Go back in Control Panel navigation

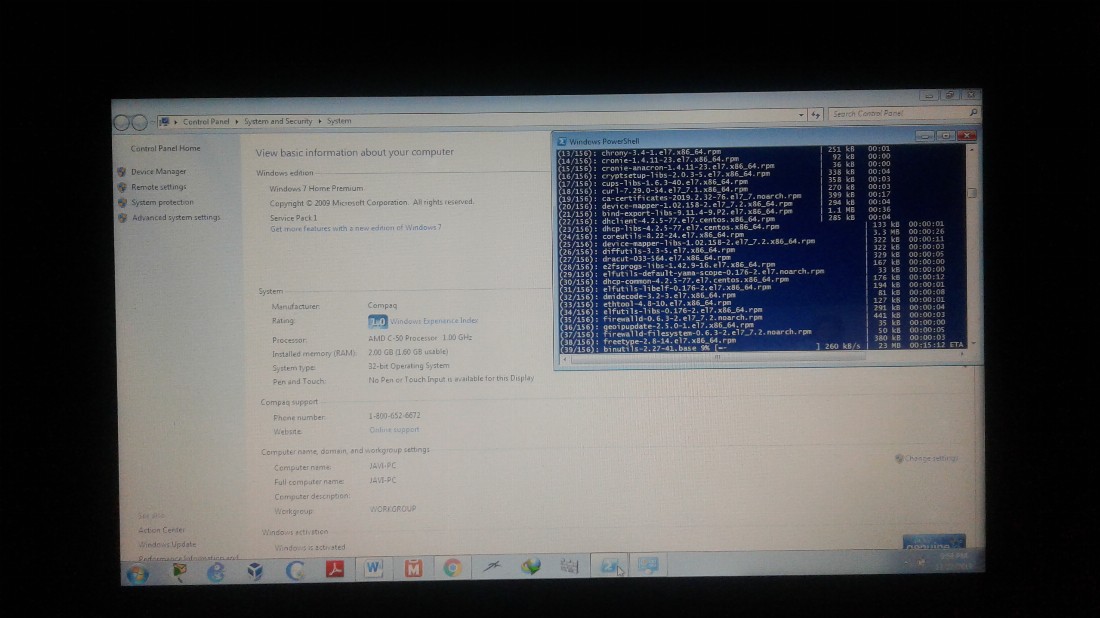click(121, 123)
